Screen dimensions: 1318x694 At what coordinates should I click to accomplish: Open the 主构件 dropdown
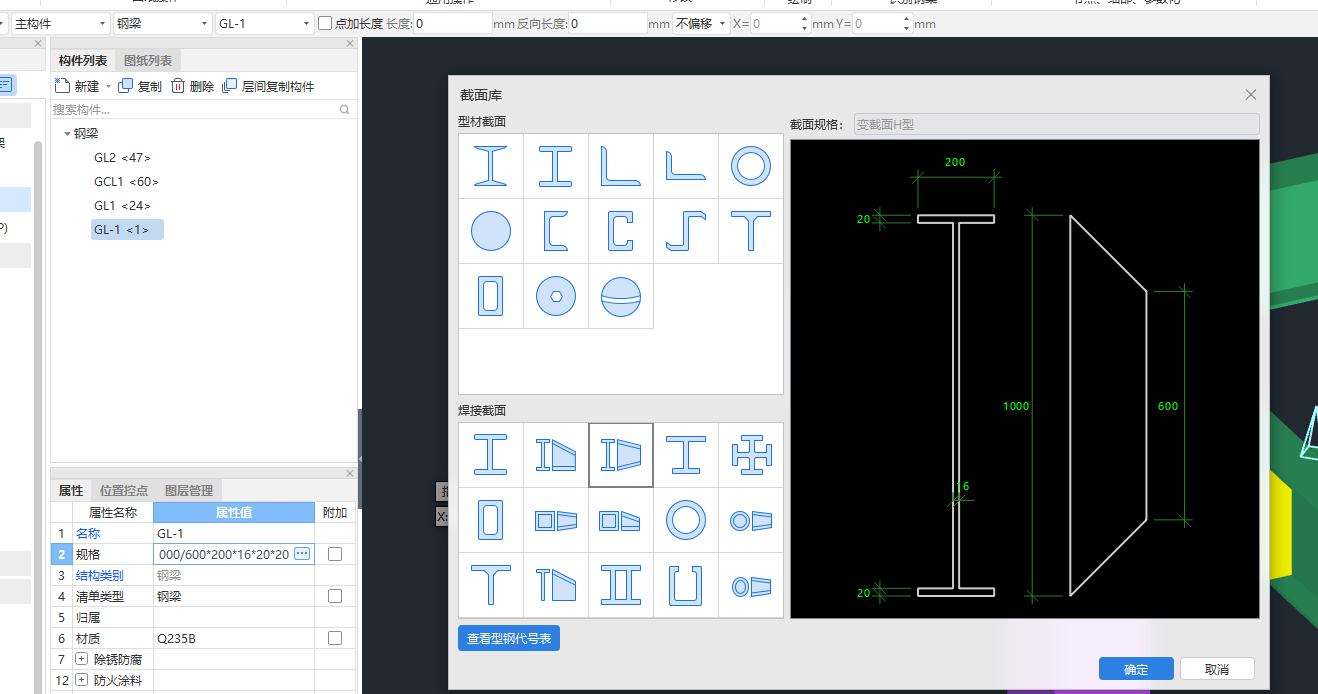60,23
